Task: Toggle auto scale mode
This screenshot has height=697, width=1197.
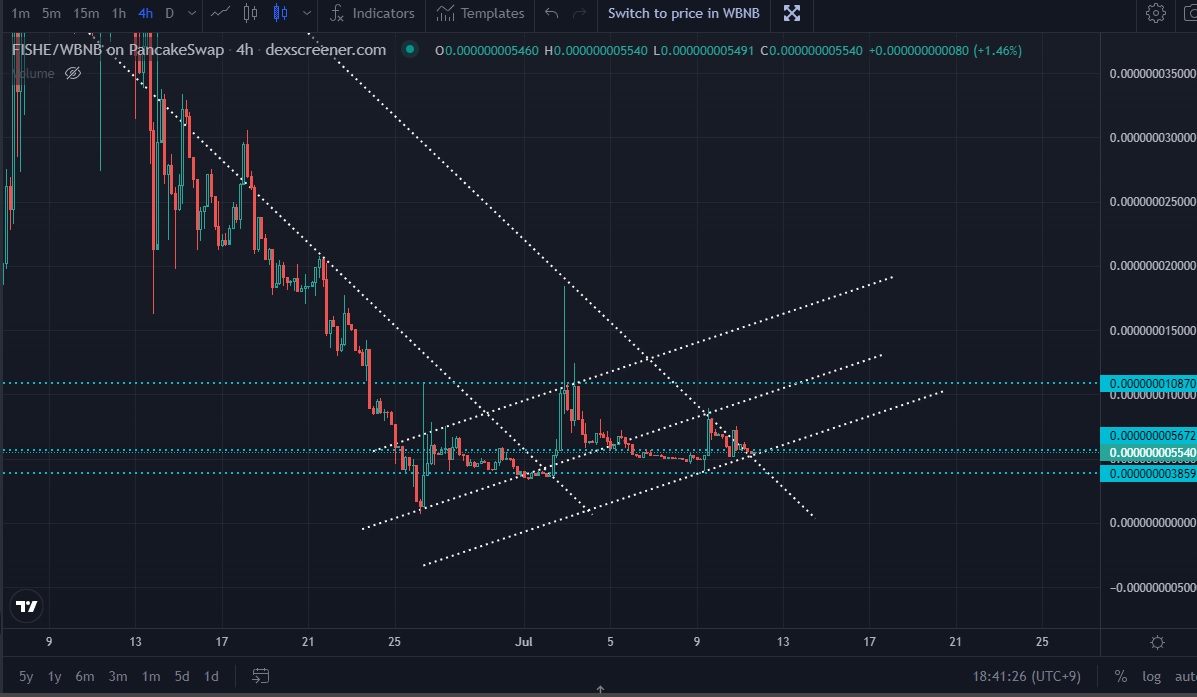Action: (1186, 676)
